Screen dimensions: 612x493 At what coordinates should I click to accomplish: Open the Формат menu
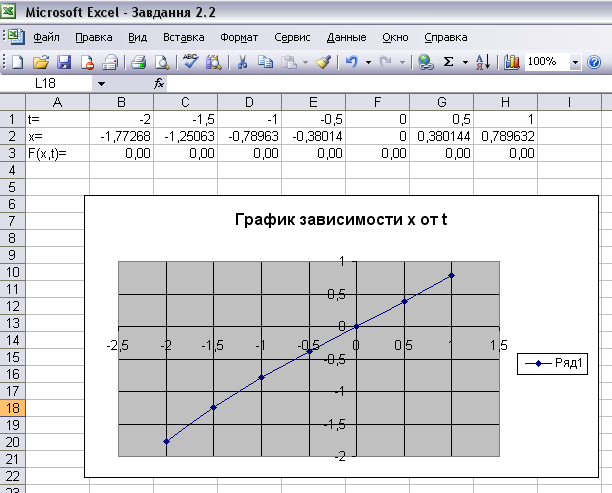coord(239,37)
